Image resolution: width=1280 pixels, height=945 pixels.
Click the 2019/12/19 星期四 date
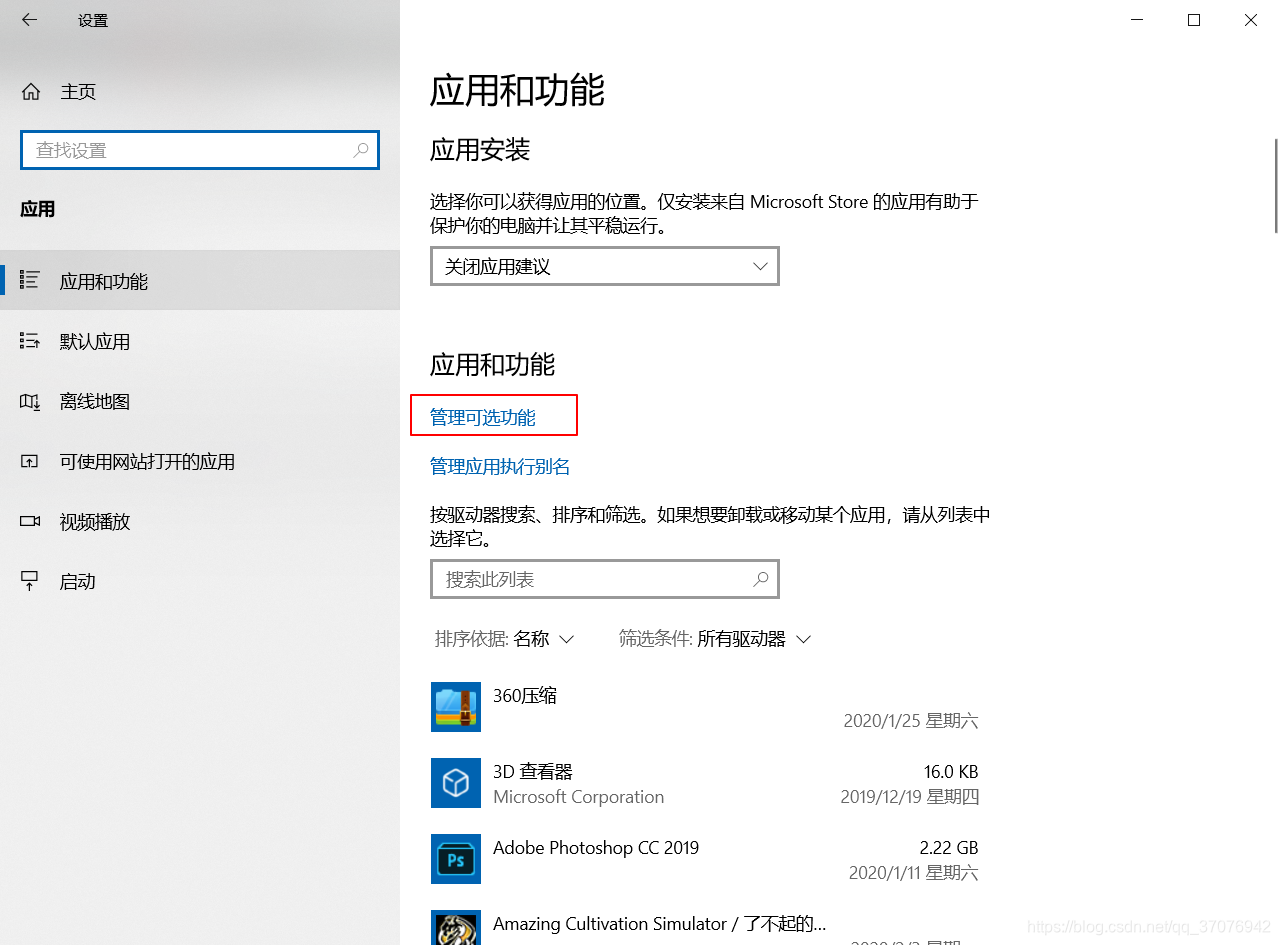pyautogui.click(x=909, y=797)
